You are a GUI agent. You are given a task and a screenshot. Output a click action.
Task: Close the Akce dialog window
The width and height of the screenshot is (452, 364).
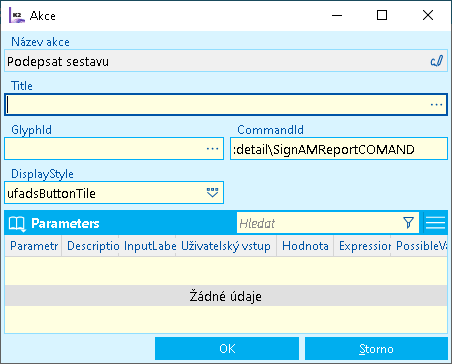click(428, 15)
